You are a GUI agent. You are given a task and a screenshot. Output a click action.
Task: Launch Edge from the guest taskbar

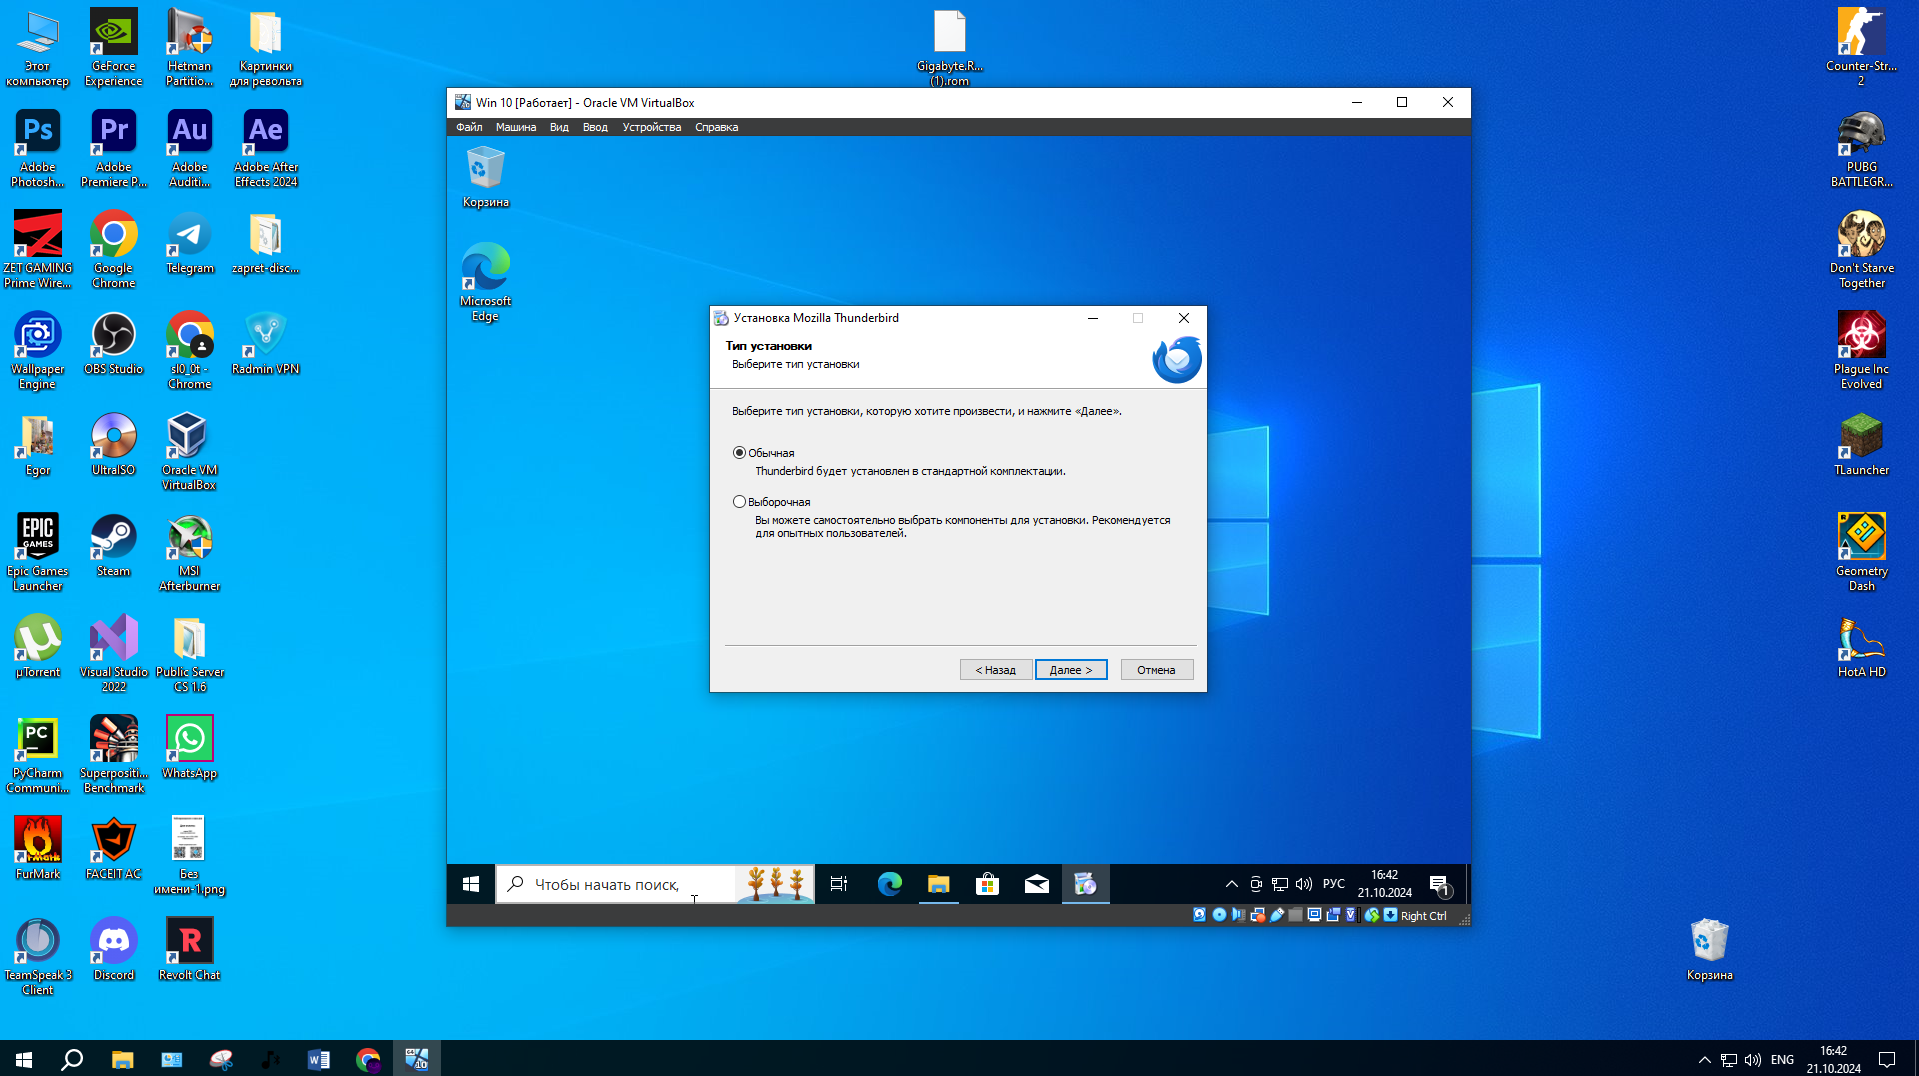(889, 884)
